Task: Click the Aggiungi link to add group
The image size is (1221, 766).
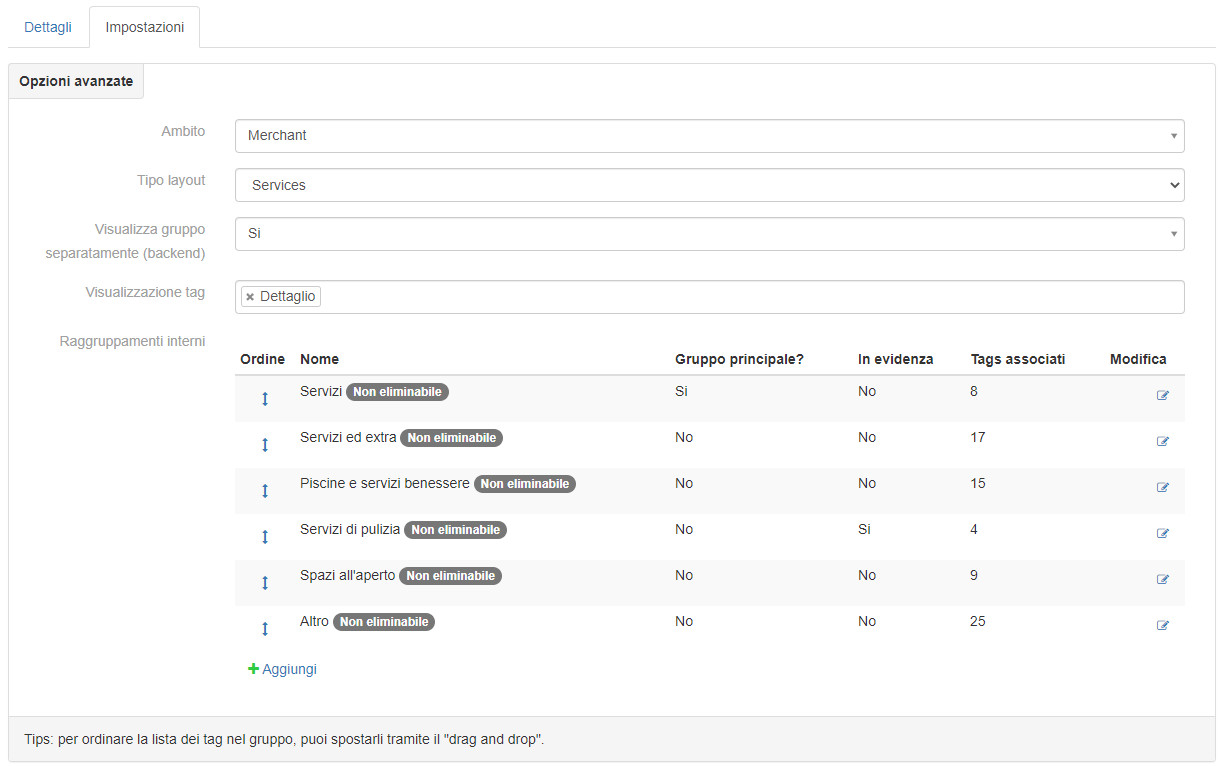Action: [282, 669]
